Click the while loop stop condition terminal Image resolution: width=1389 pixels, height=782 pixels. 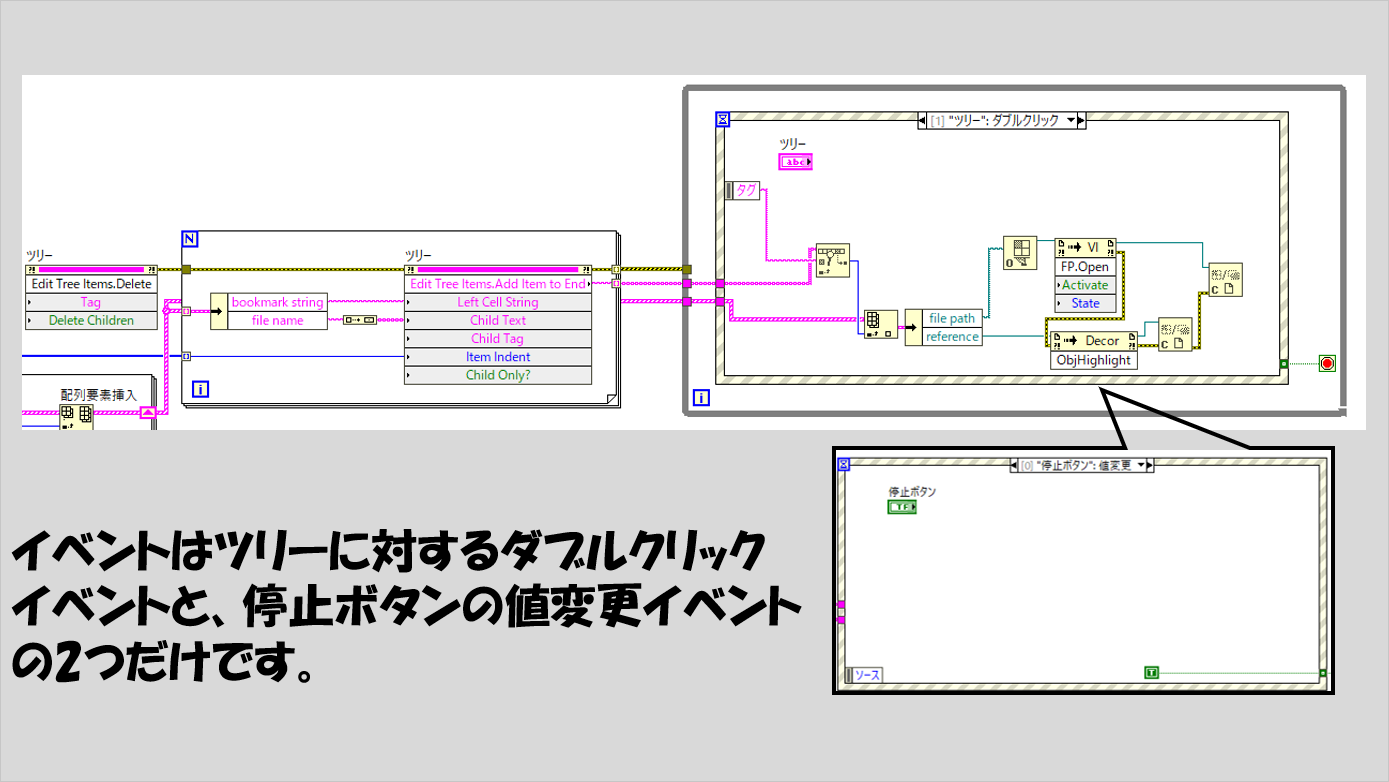pyautogui.click(x=1327, y=363)
